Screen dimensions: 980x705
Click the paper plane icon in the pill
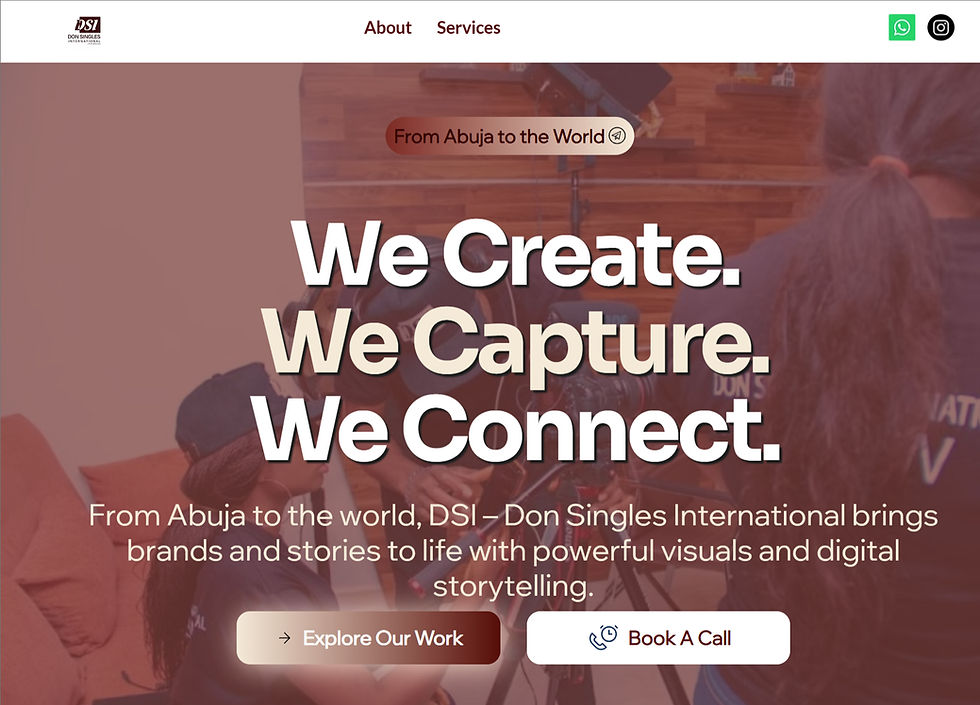click(617, 136)
